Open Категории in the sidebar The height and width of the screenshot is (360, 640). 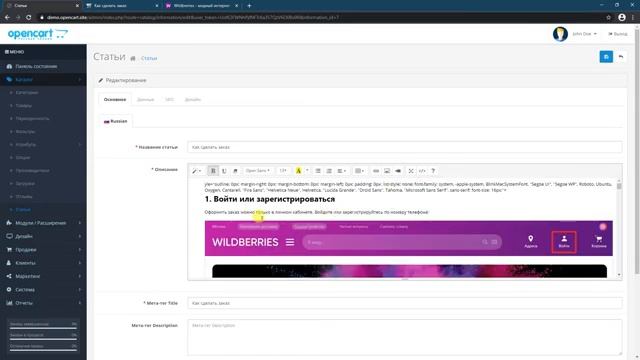pos(43,93)
